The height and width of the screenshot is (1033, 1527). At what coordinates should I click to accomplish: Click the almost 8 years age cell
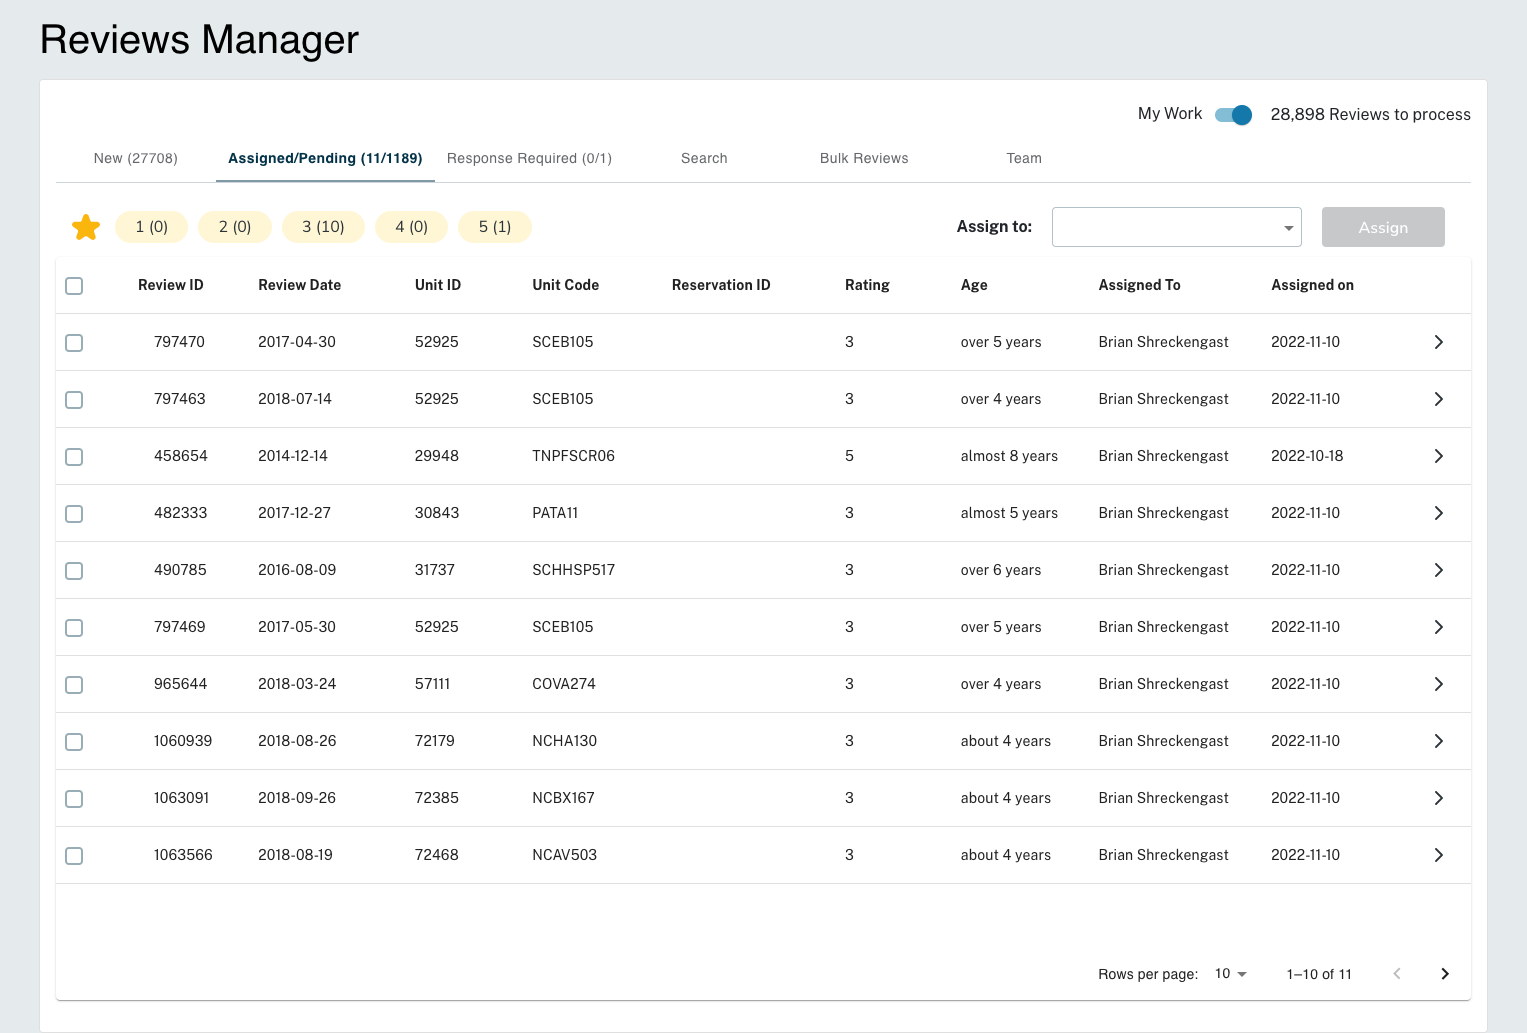click(1009, 456)
